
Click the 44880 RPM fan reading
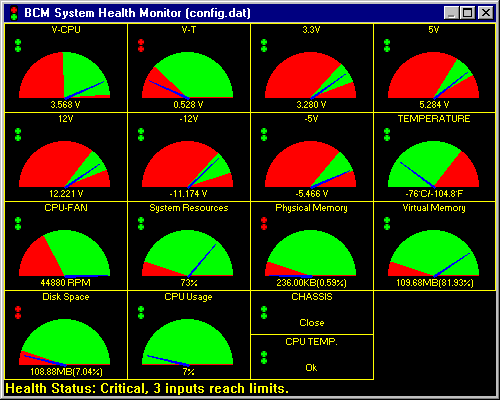(65, 283)
